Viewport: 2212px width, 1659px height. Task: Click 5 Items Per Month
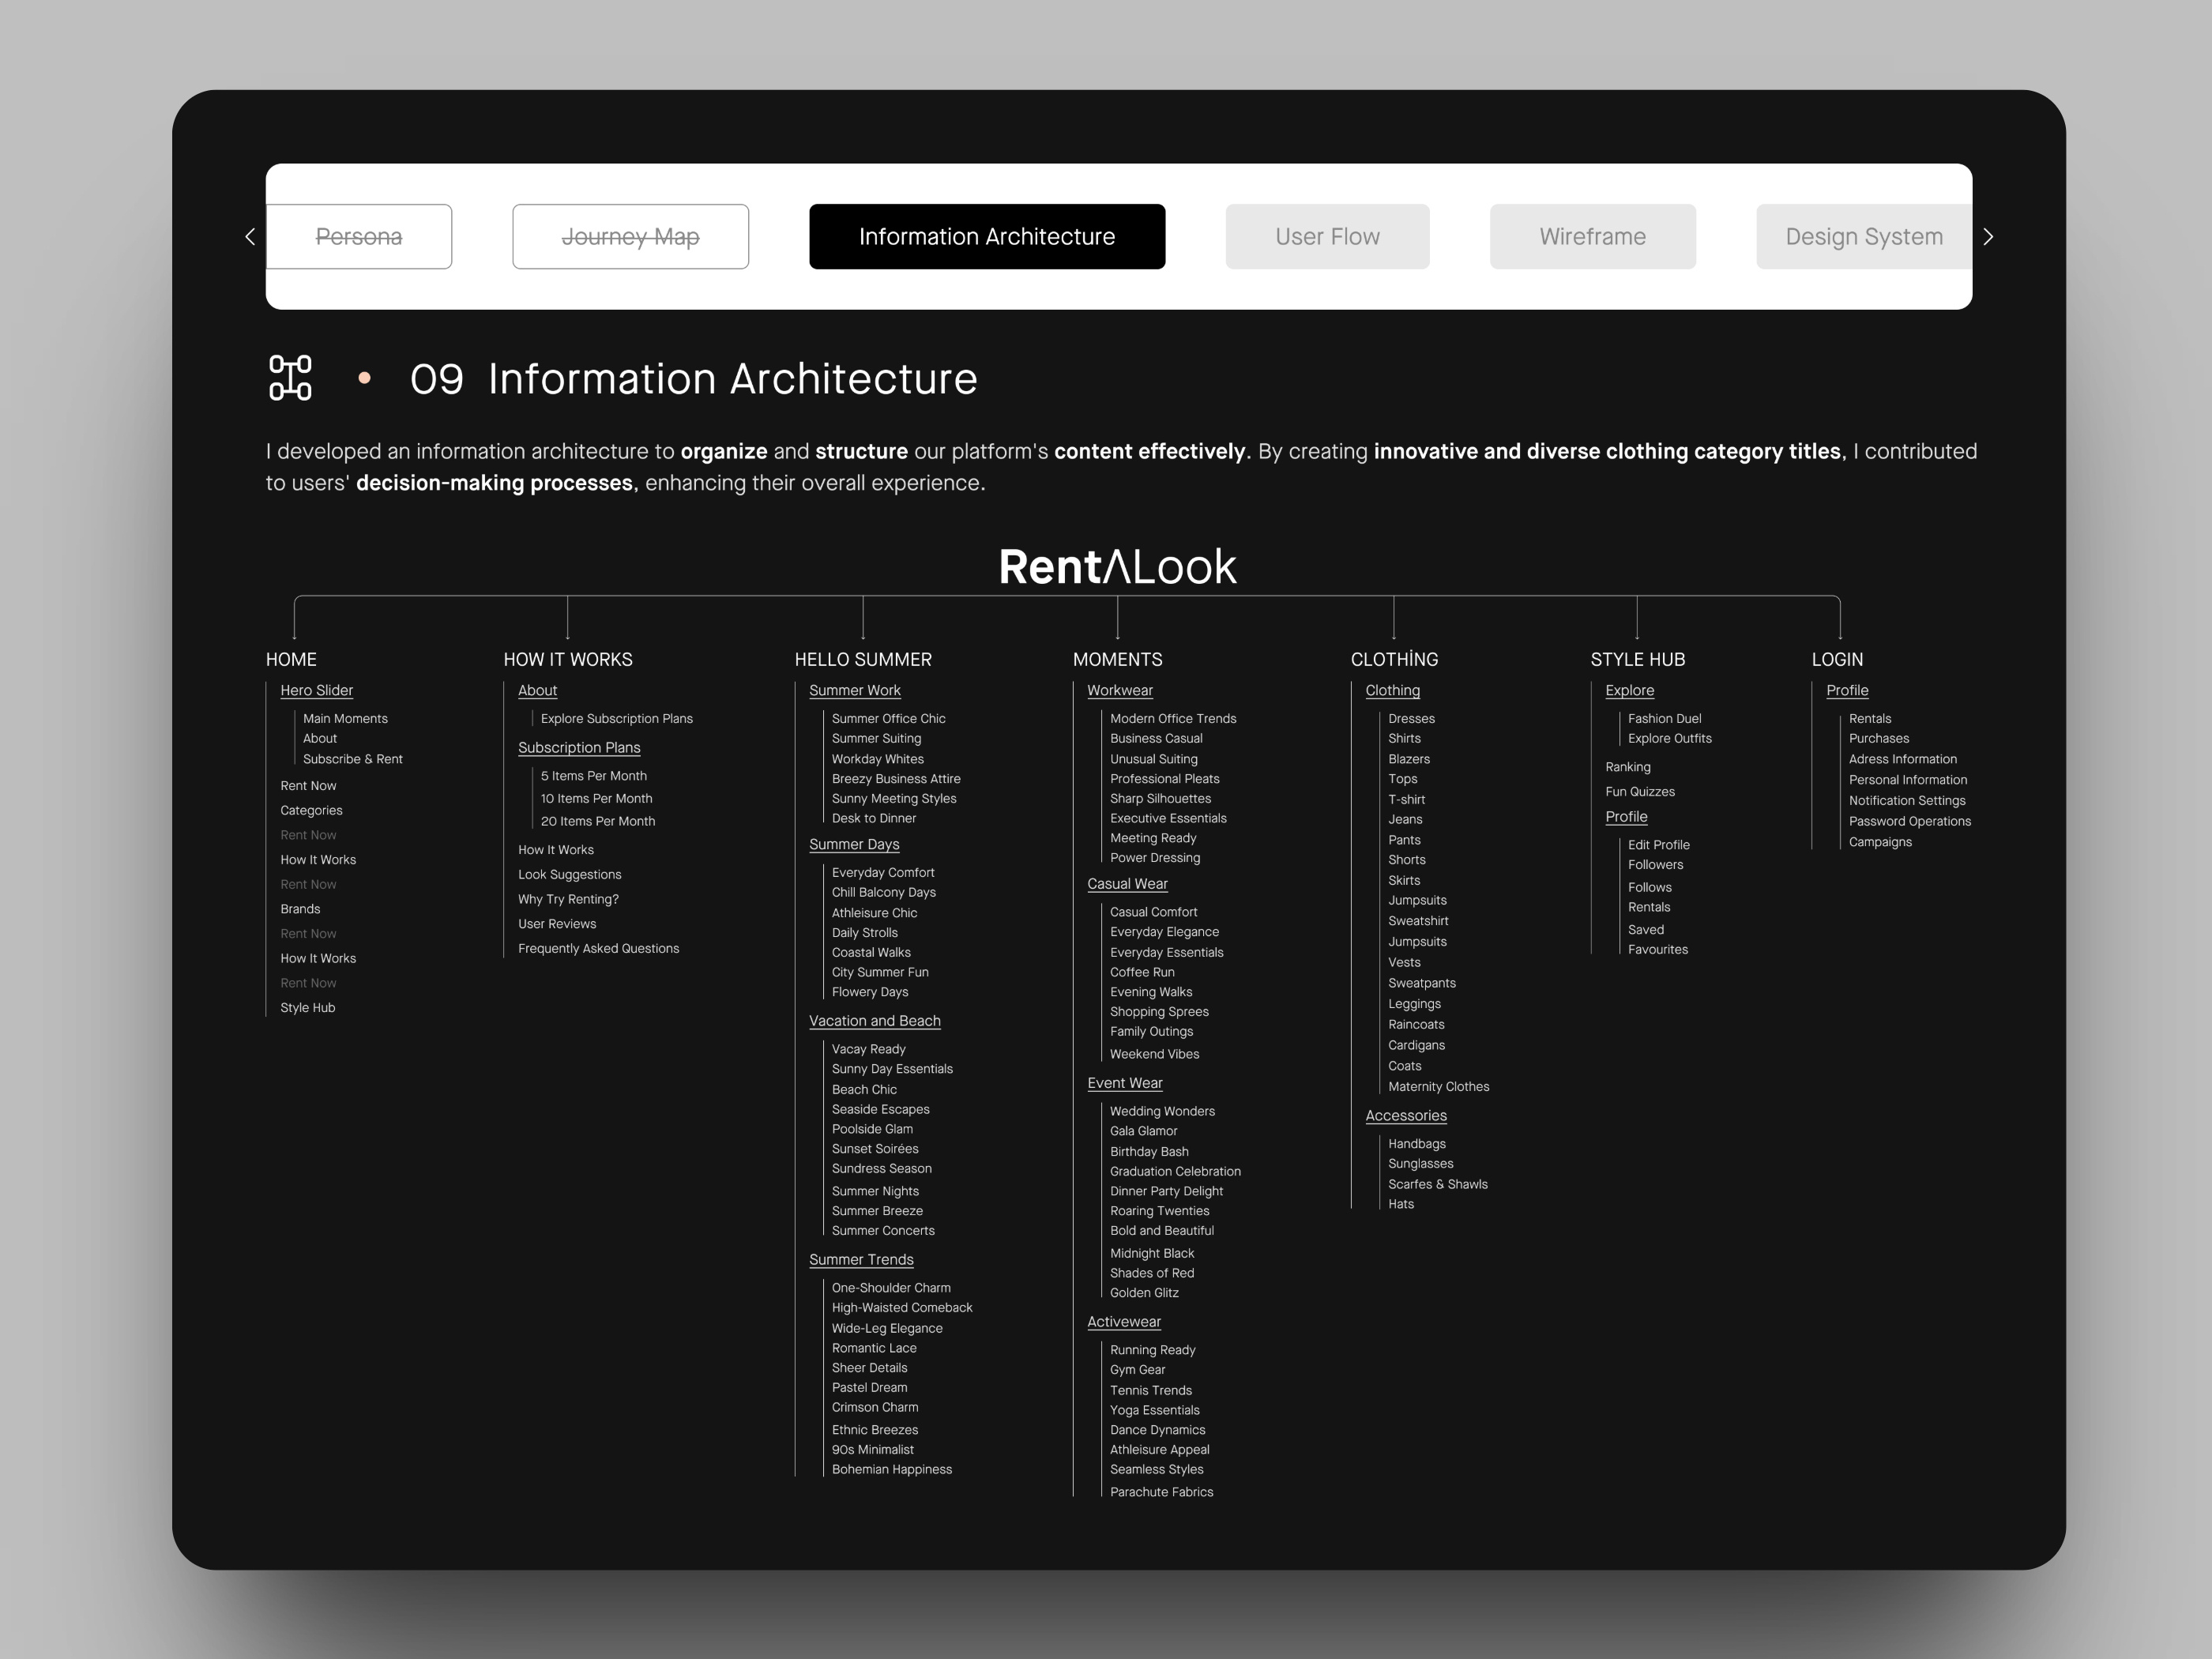[x=594, y=777]
